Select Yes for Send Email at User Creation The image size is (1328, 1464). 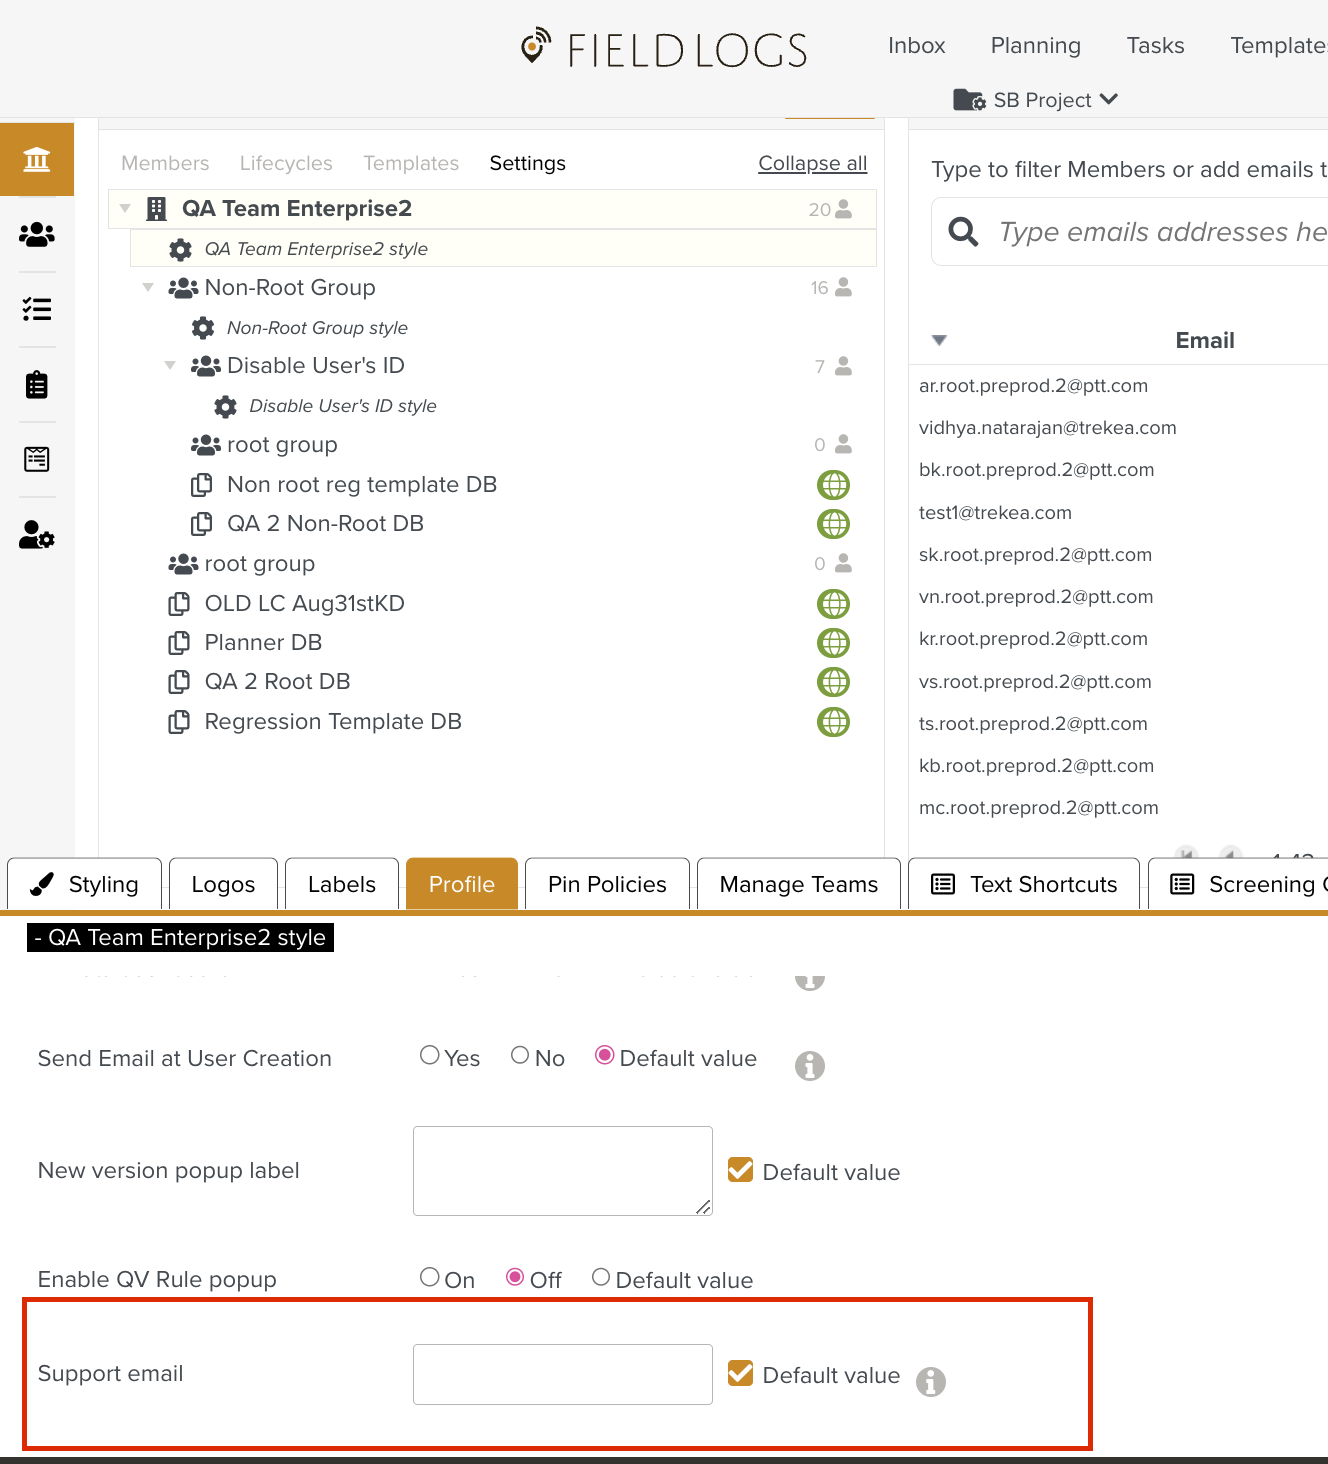pyautogui.click(x=430, y=1055)
